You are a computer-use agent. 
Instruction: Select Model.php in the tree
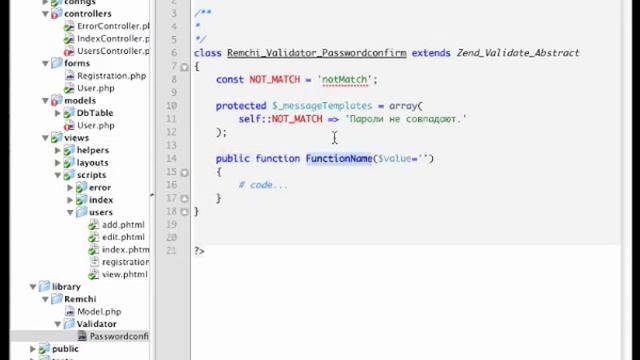point(99,312)
